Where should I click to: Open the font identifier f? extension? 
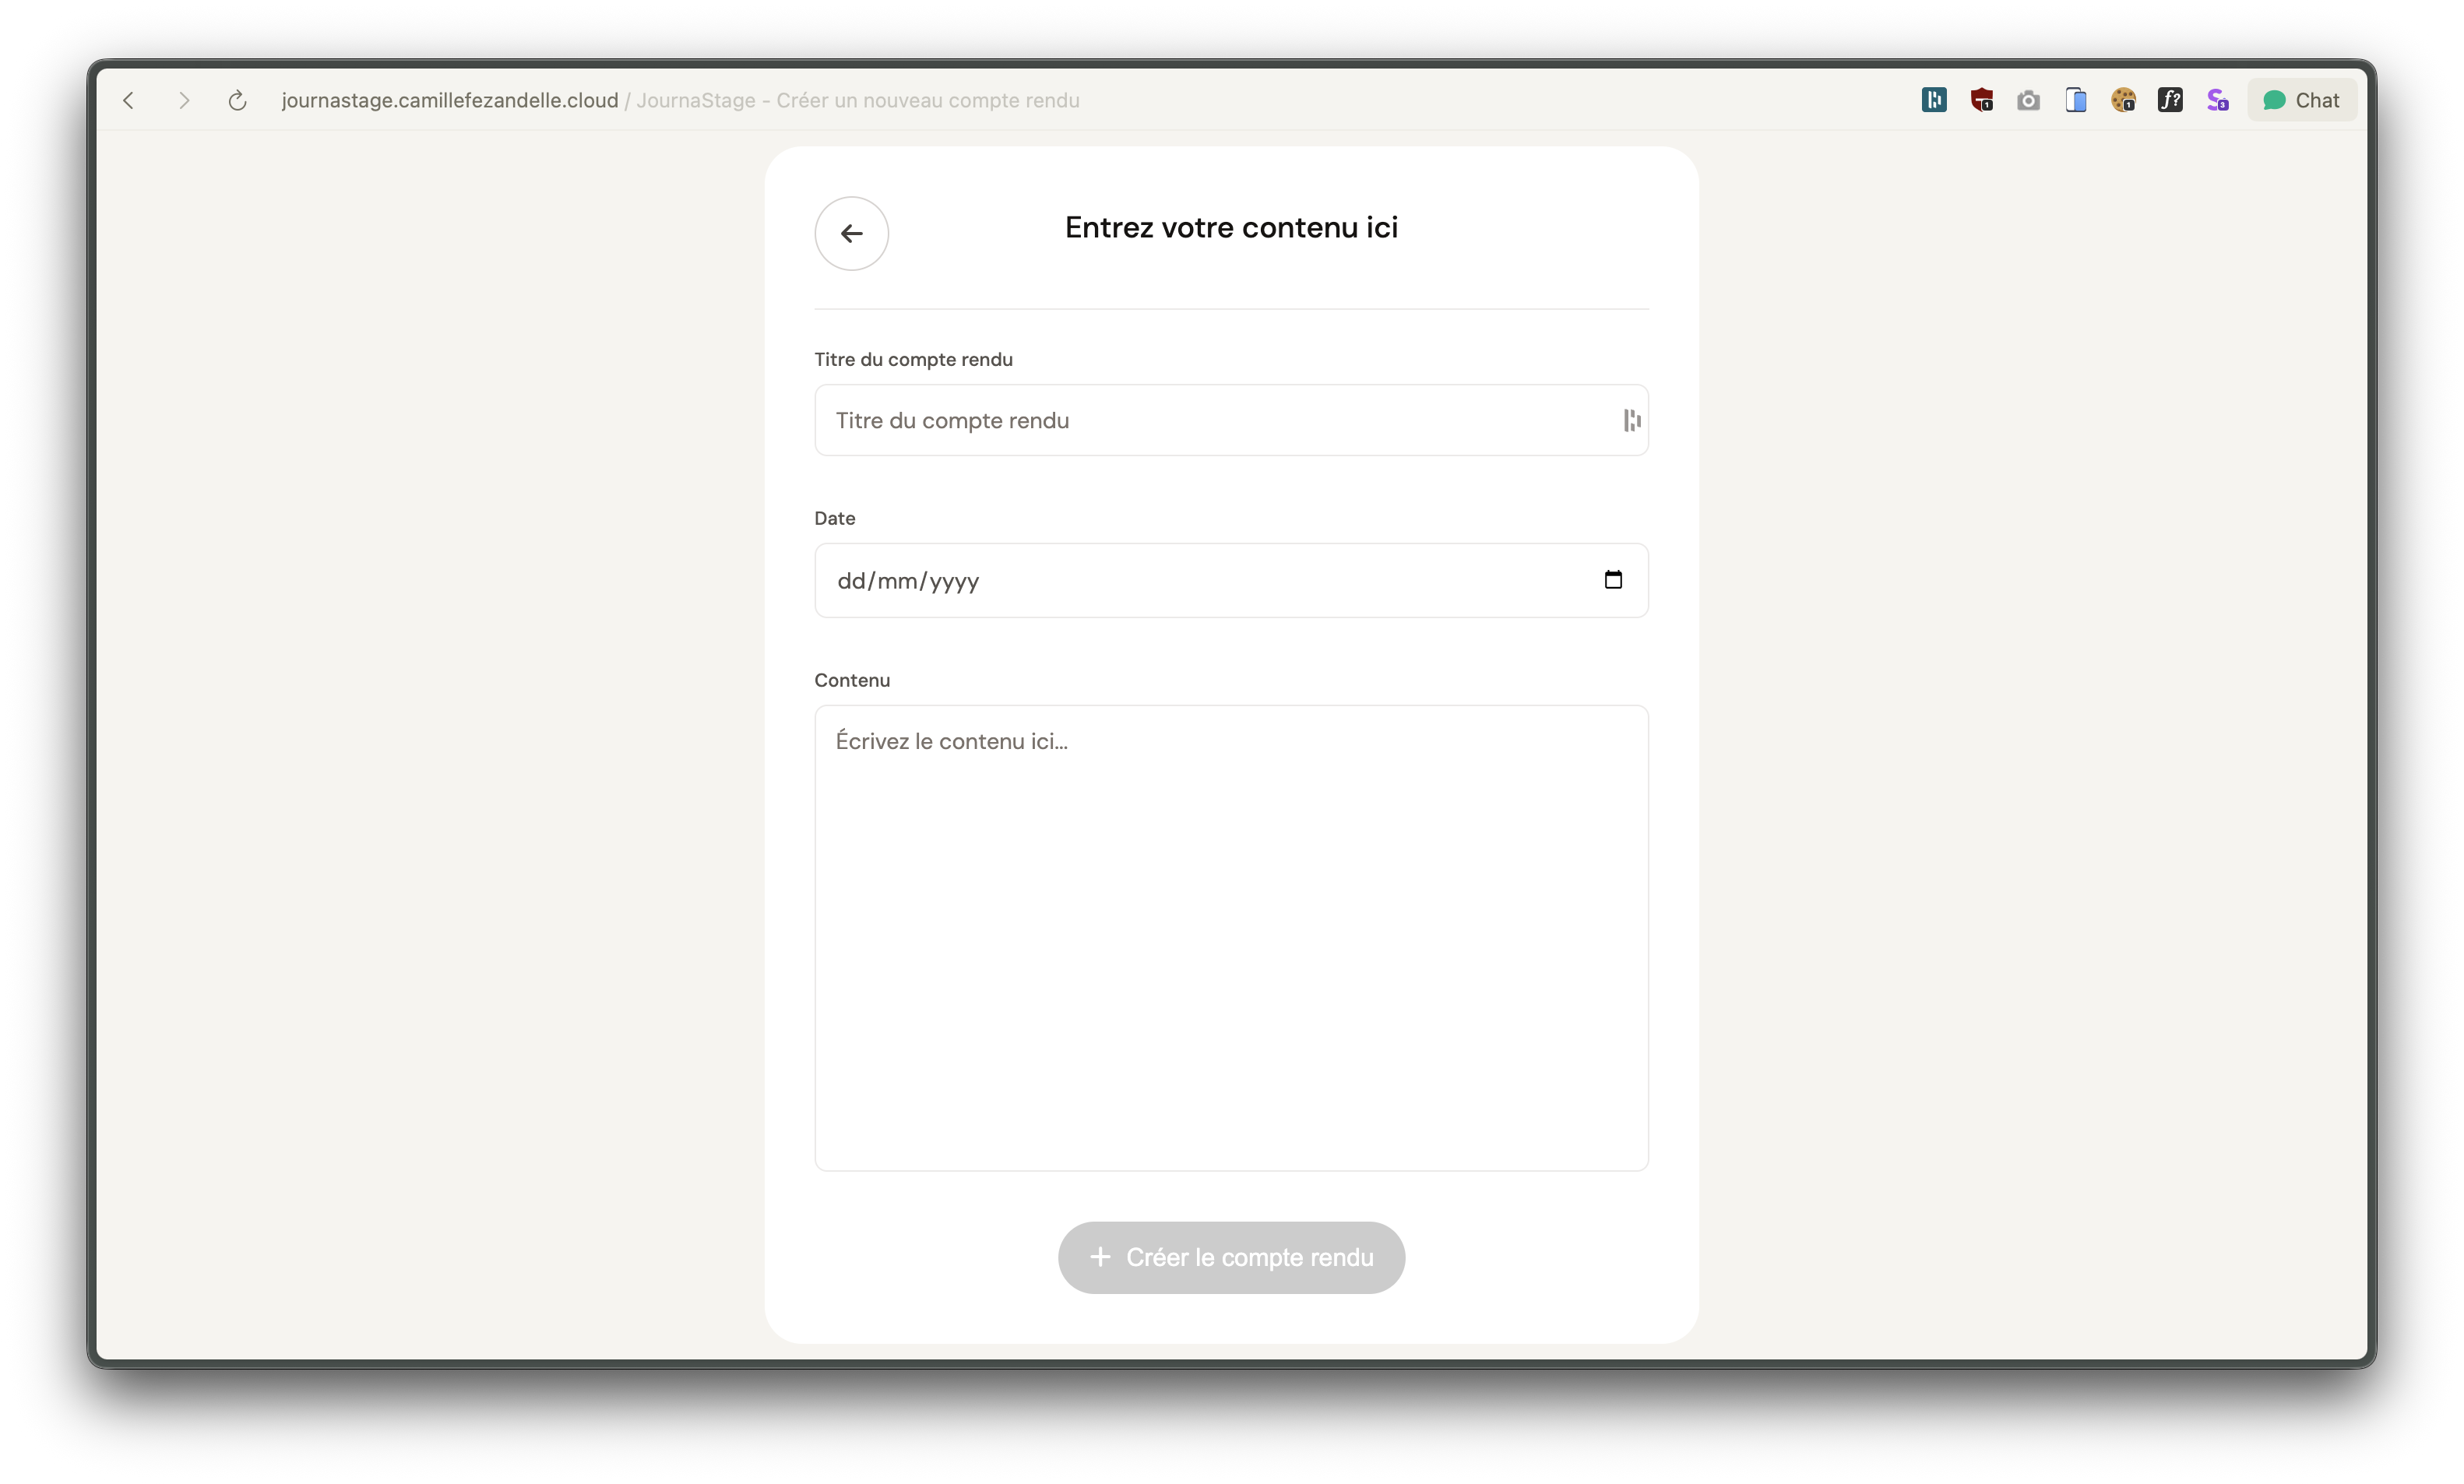[2170, 100]
